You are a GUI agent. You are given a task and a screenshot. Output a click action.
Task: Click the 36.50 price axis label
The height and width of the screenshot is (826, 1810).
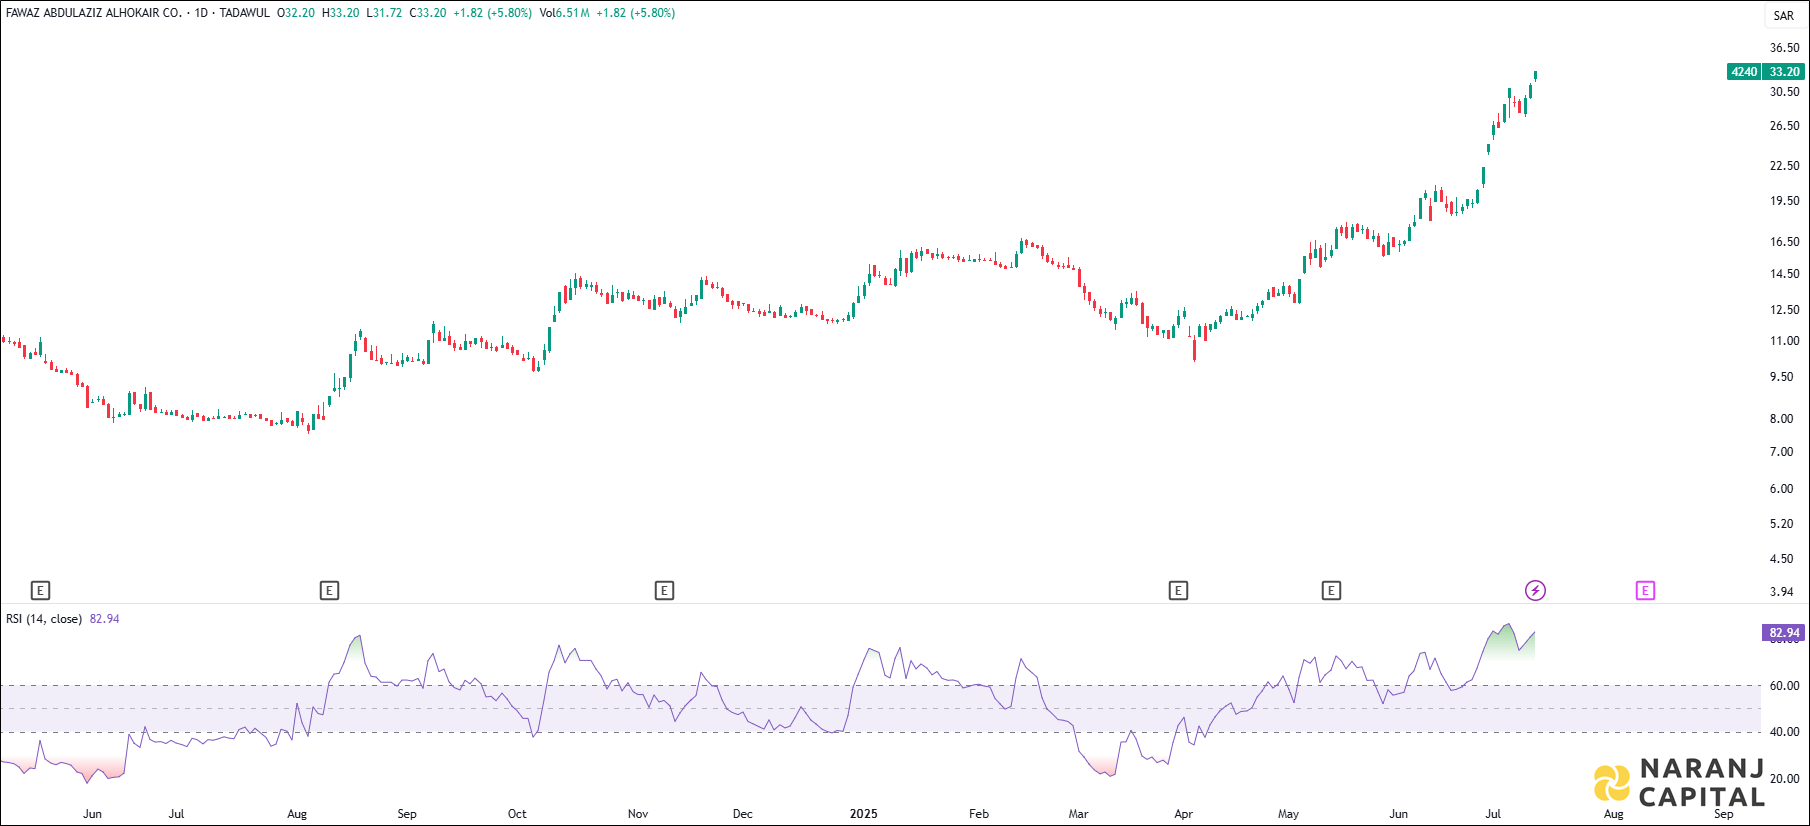tap(1784, 48)
